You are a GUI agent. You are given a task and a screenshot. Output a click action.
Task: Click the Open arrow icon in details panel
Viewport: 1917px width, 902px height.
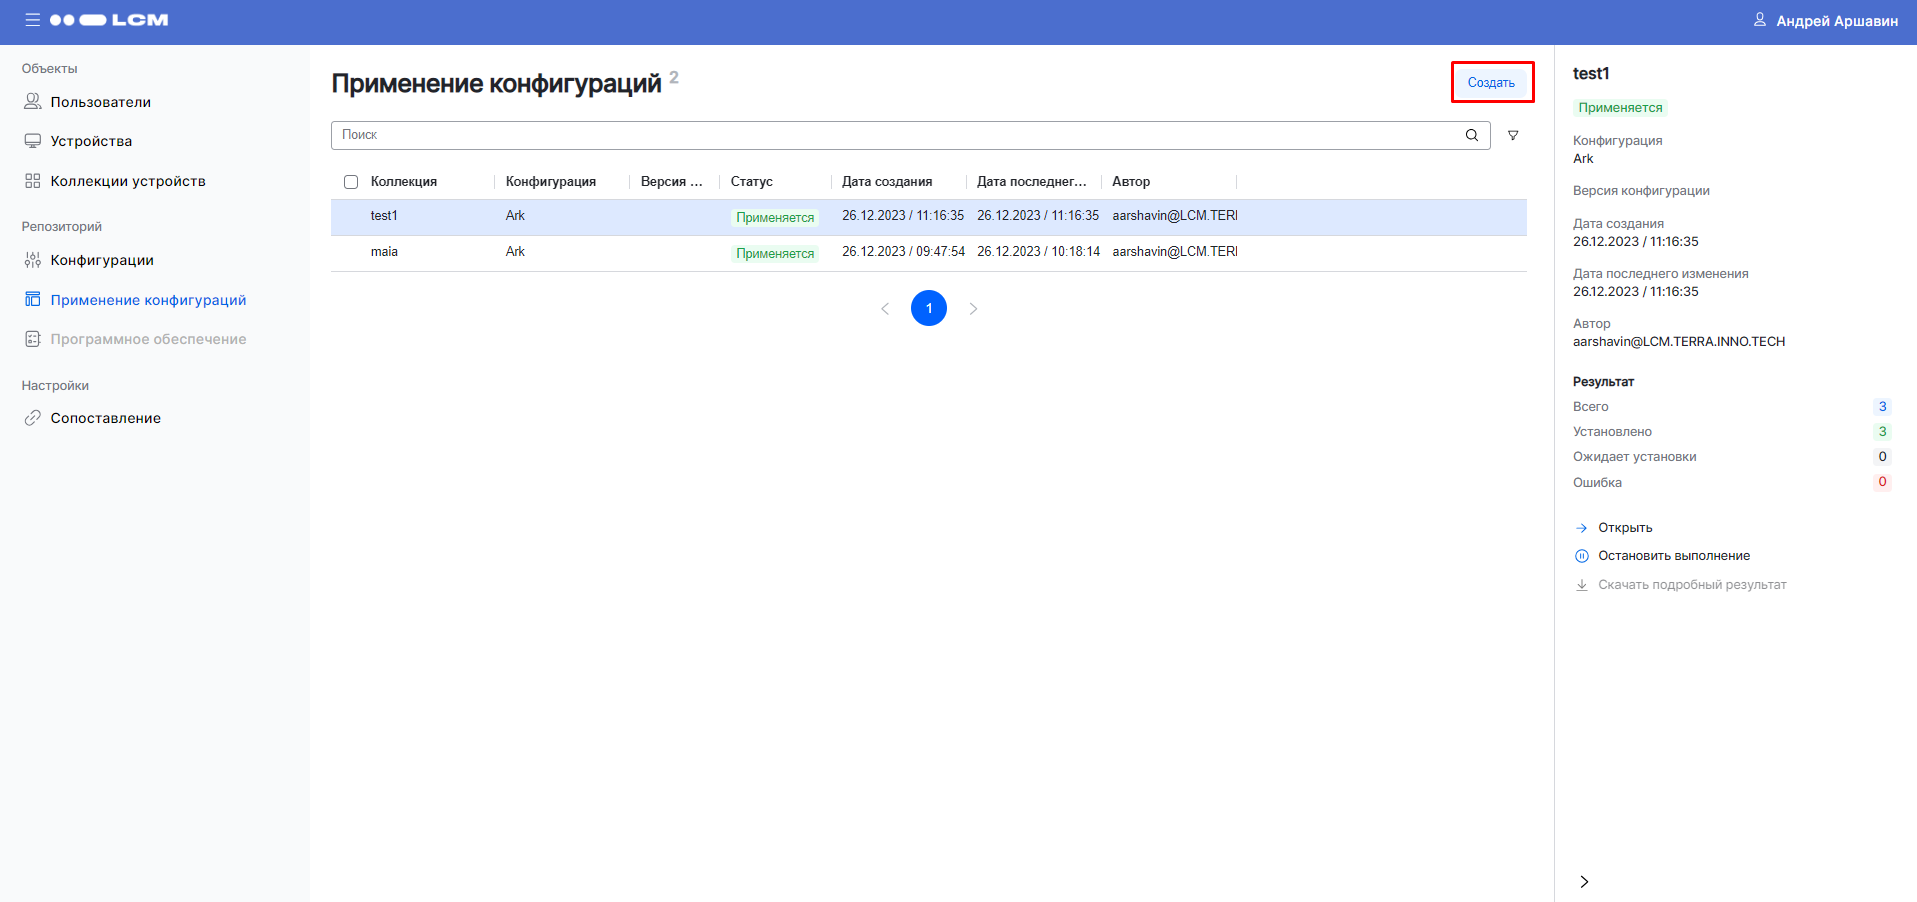pyautogui.click(x=1581, y=528)
